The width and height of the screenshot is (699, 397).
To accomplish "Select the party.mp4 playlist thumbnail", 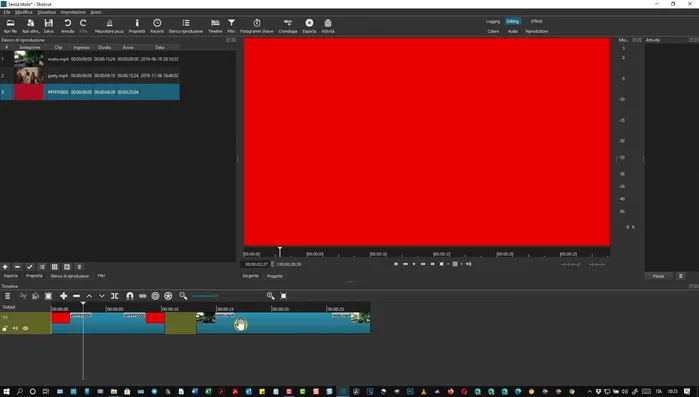I will pos(29,75).
